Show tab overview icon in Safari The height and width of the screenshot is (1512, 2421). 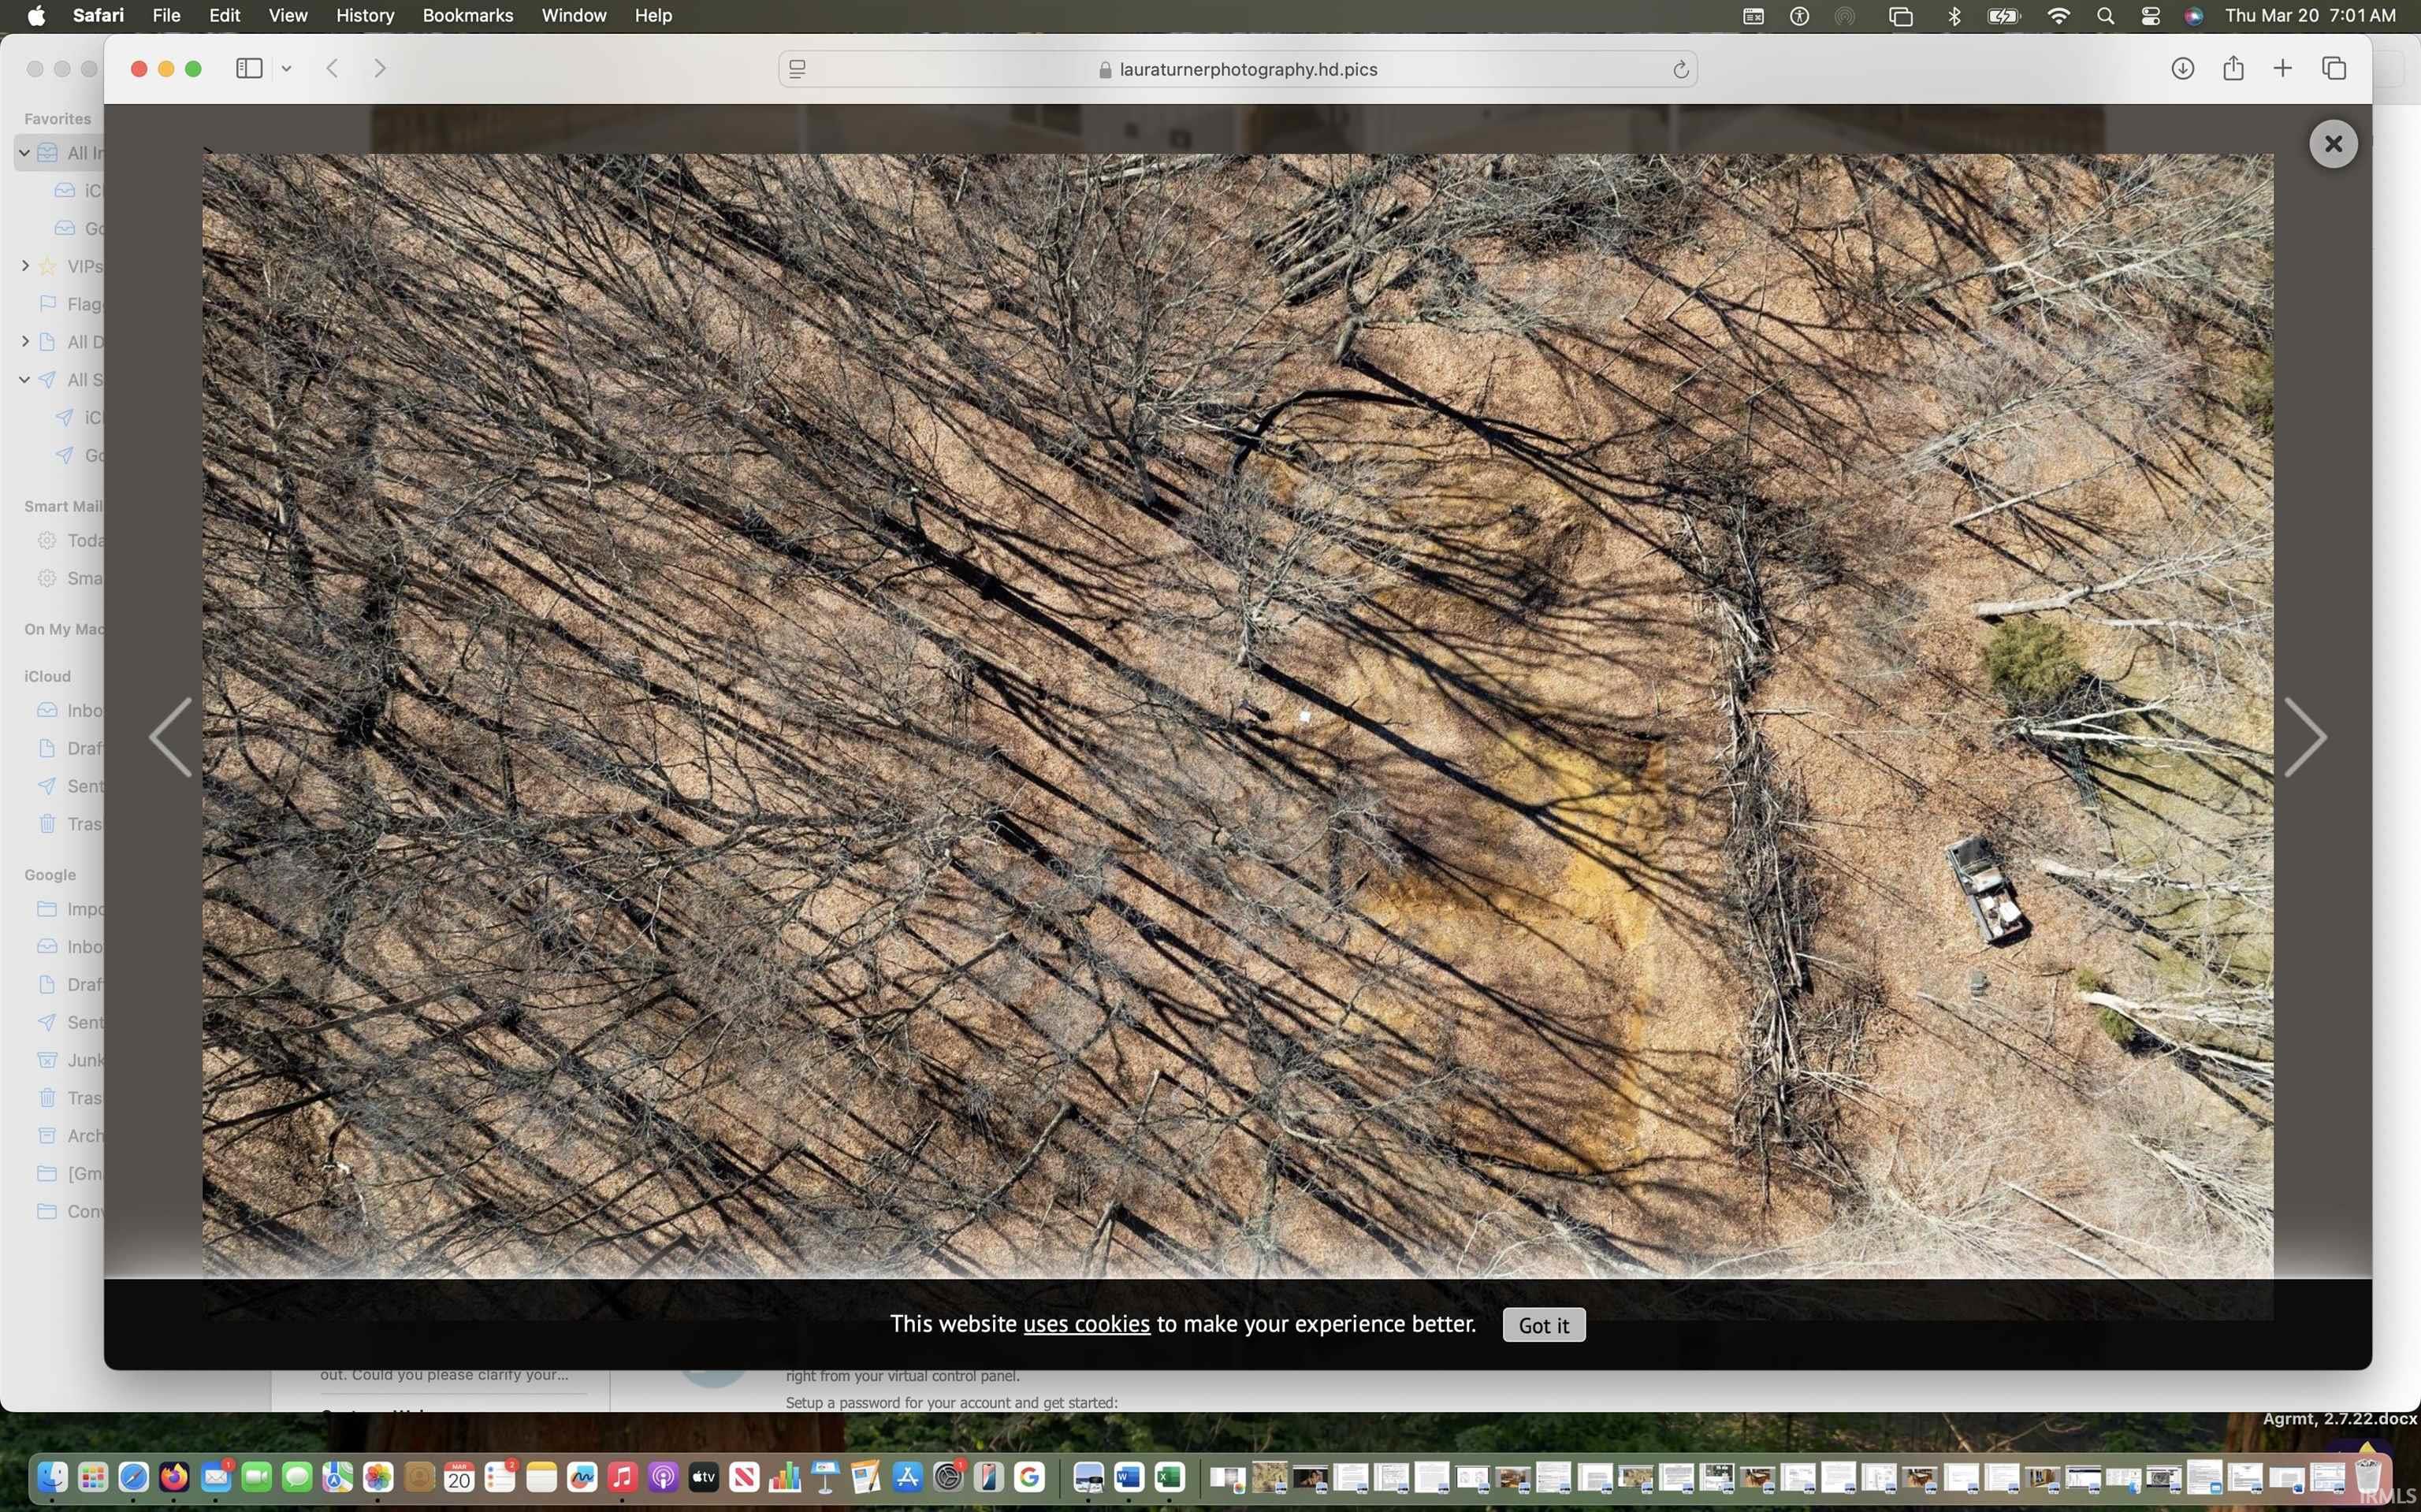click(x=2334, y=68)
